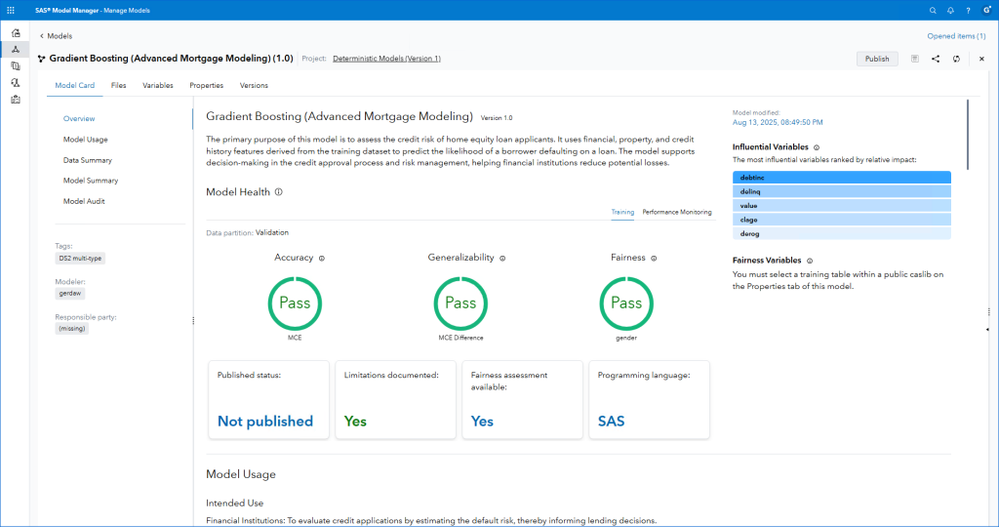Click the Publish button
Image resolution: width=999 pixels, height=527 pixels.
(x=877, y=59)
